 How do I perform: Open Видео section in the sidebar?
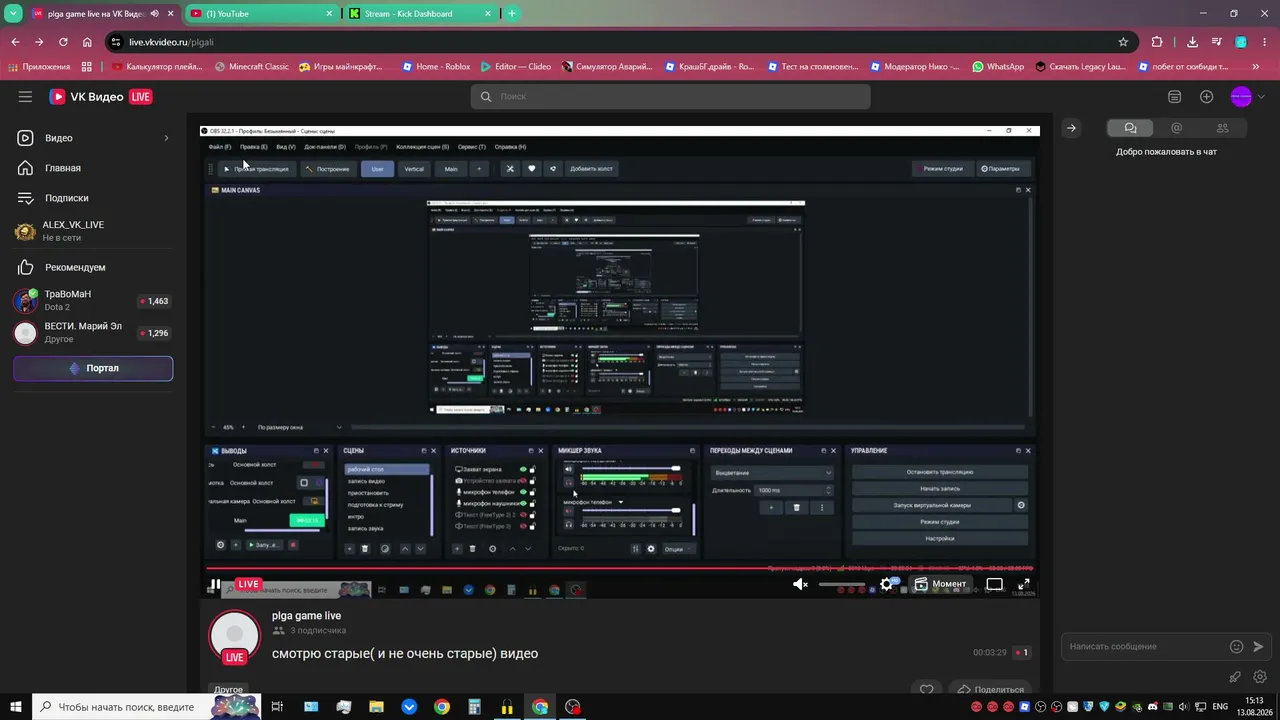[x=93, y=138]
